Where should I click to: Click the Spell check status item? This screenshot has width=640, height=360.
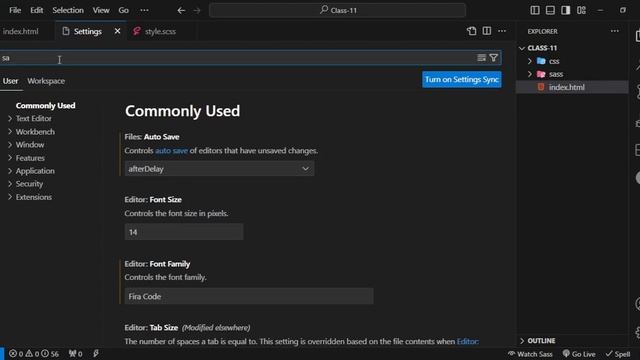618,354
